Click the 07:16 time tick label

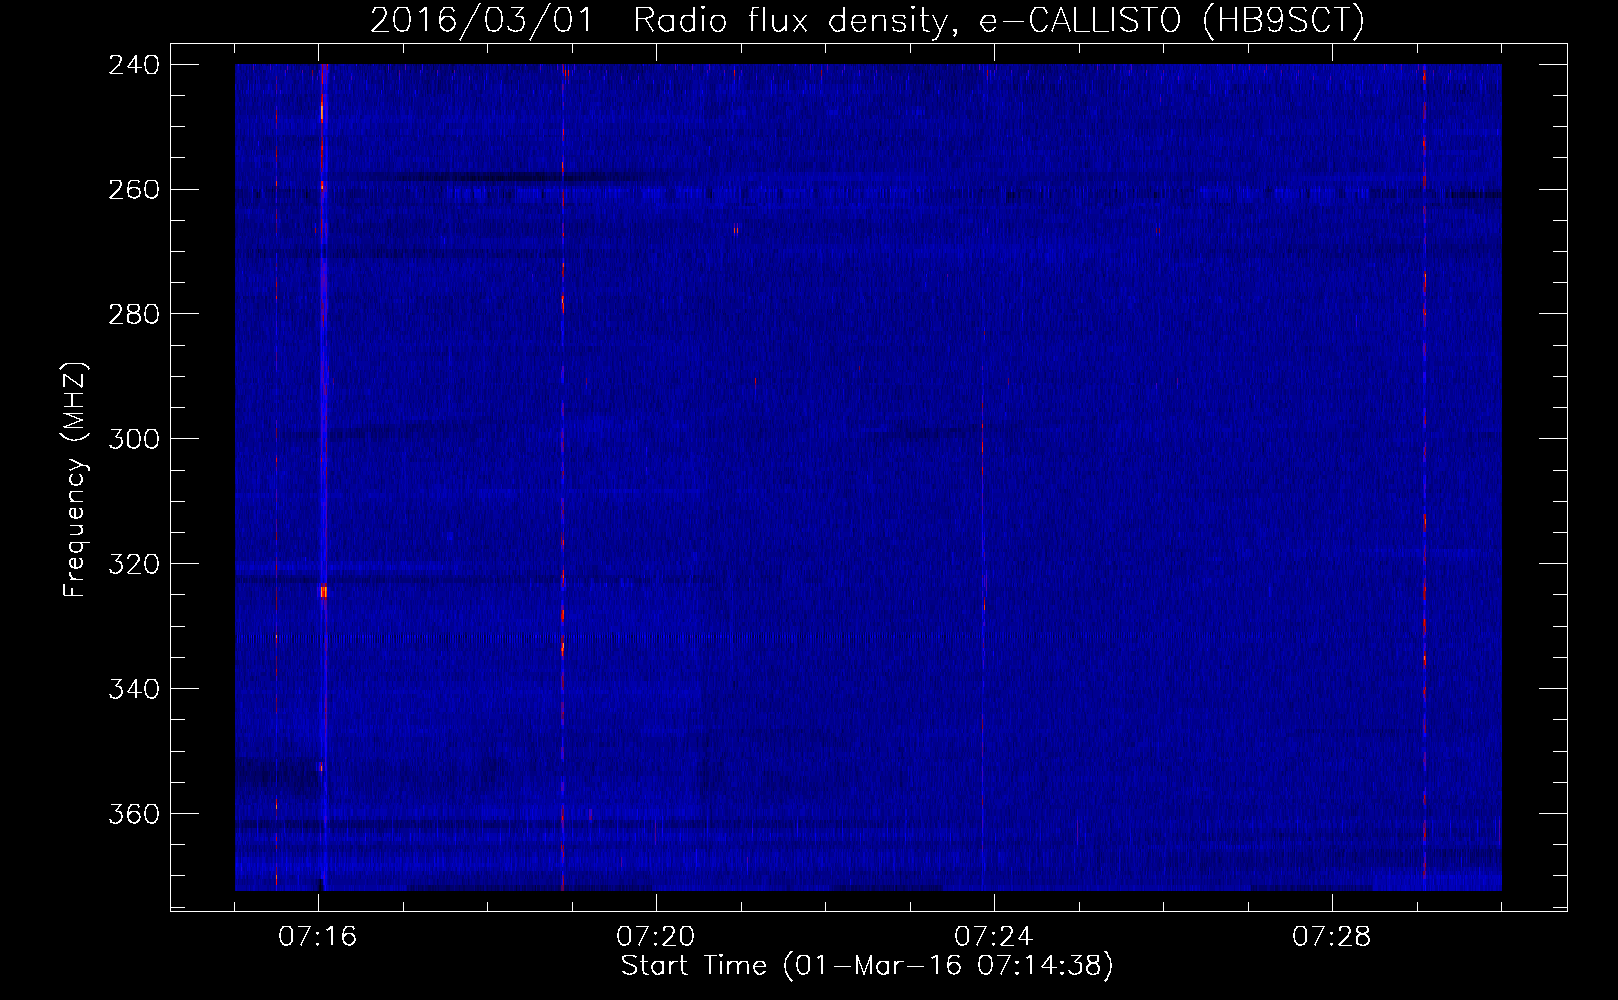tap(318, 936)
